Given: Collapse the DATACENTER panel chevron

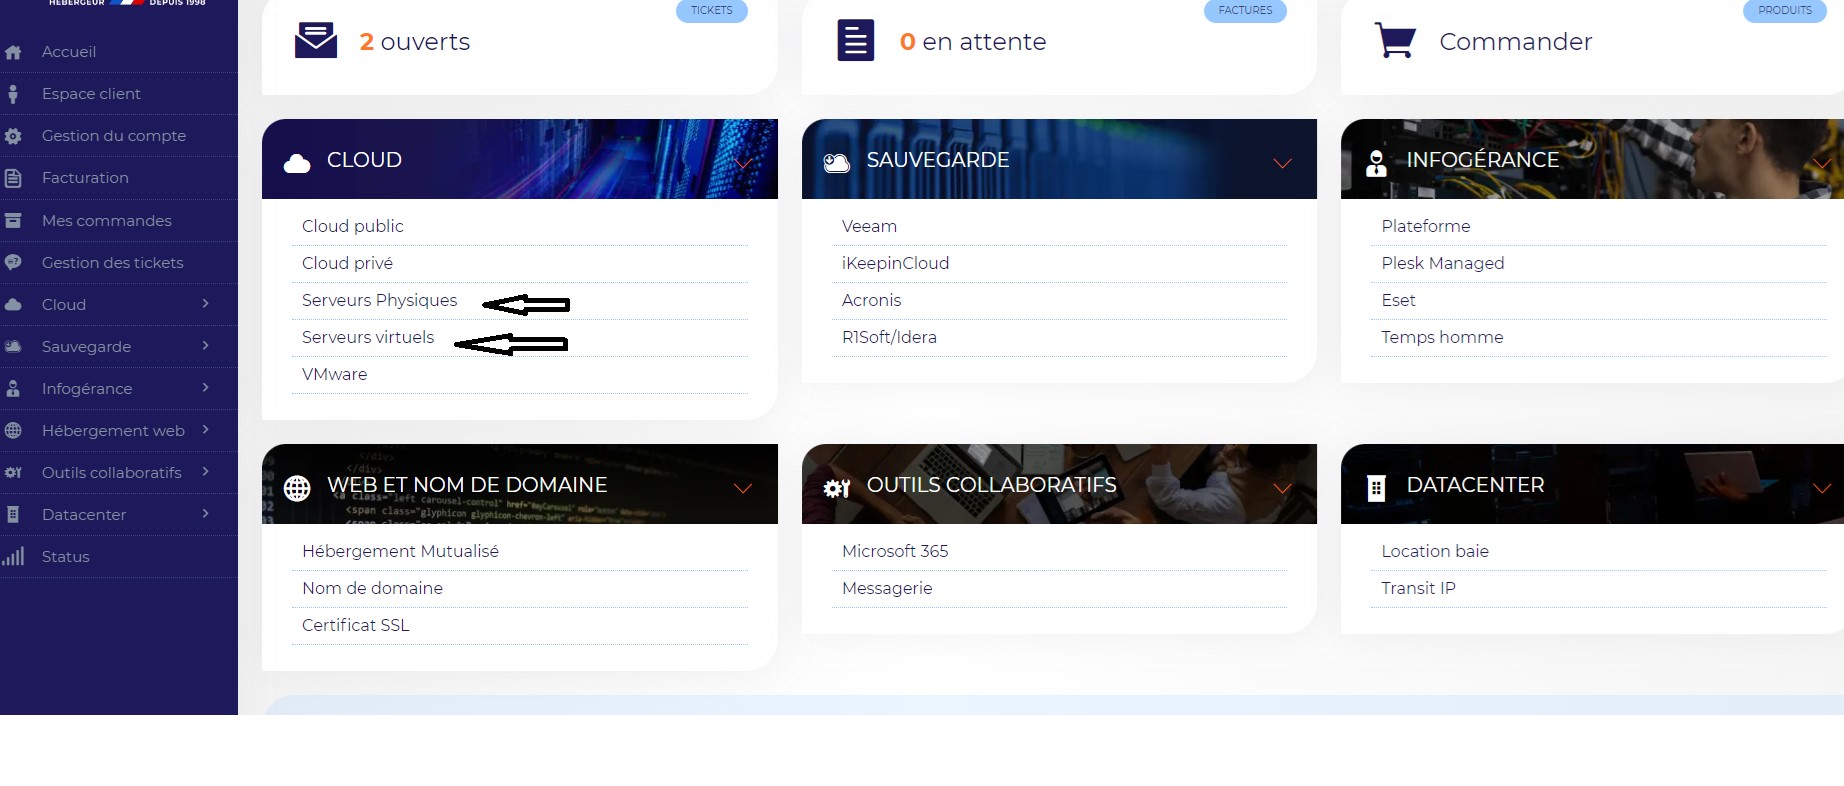Looking at the screenshot, I should (x=1822, y=488).
